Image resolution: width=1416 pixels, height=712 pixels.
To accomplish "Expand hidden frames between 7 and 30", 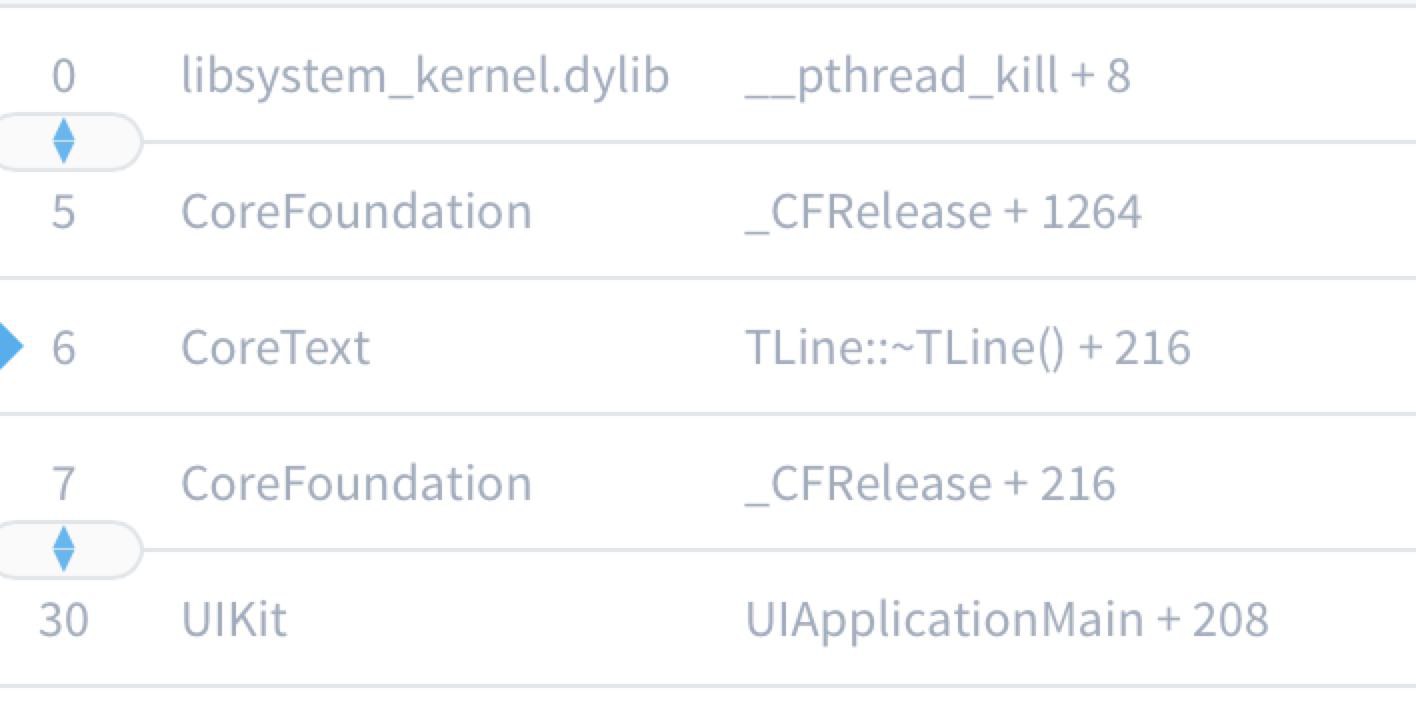I will (63, 549).
